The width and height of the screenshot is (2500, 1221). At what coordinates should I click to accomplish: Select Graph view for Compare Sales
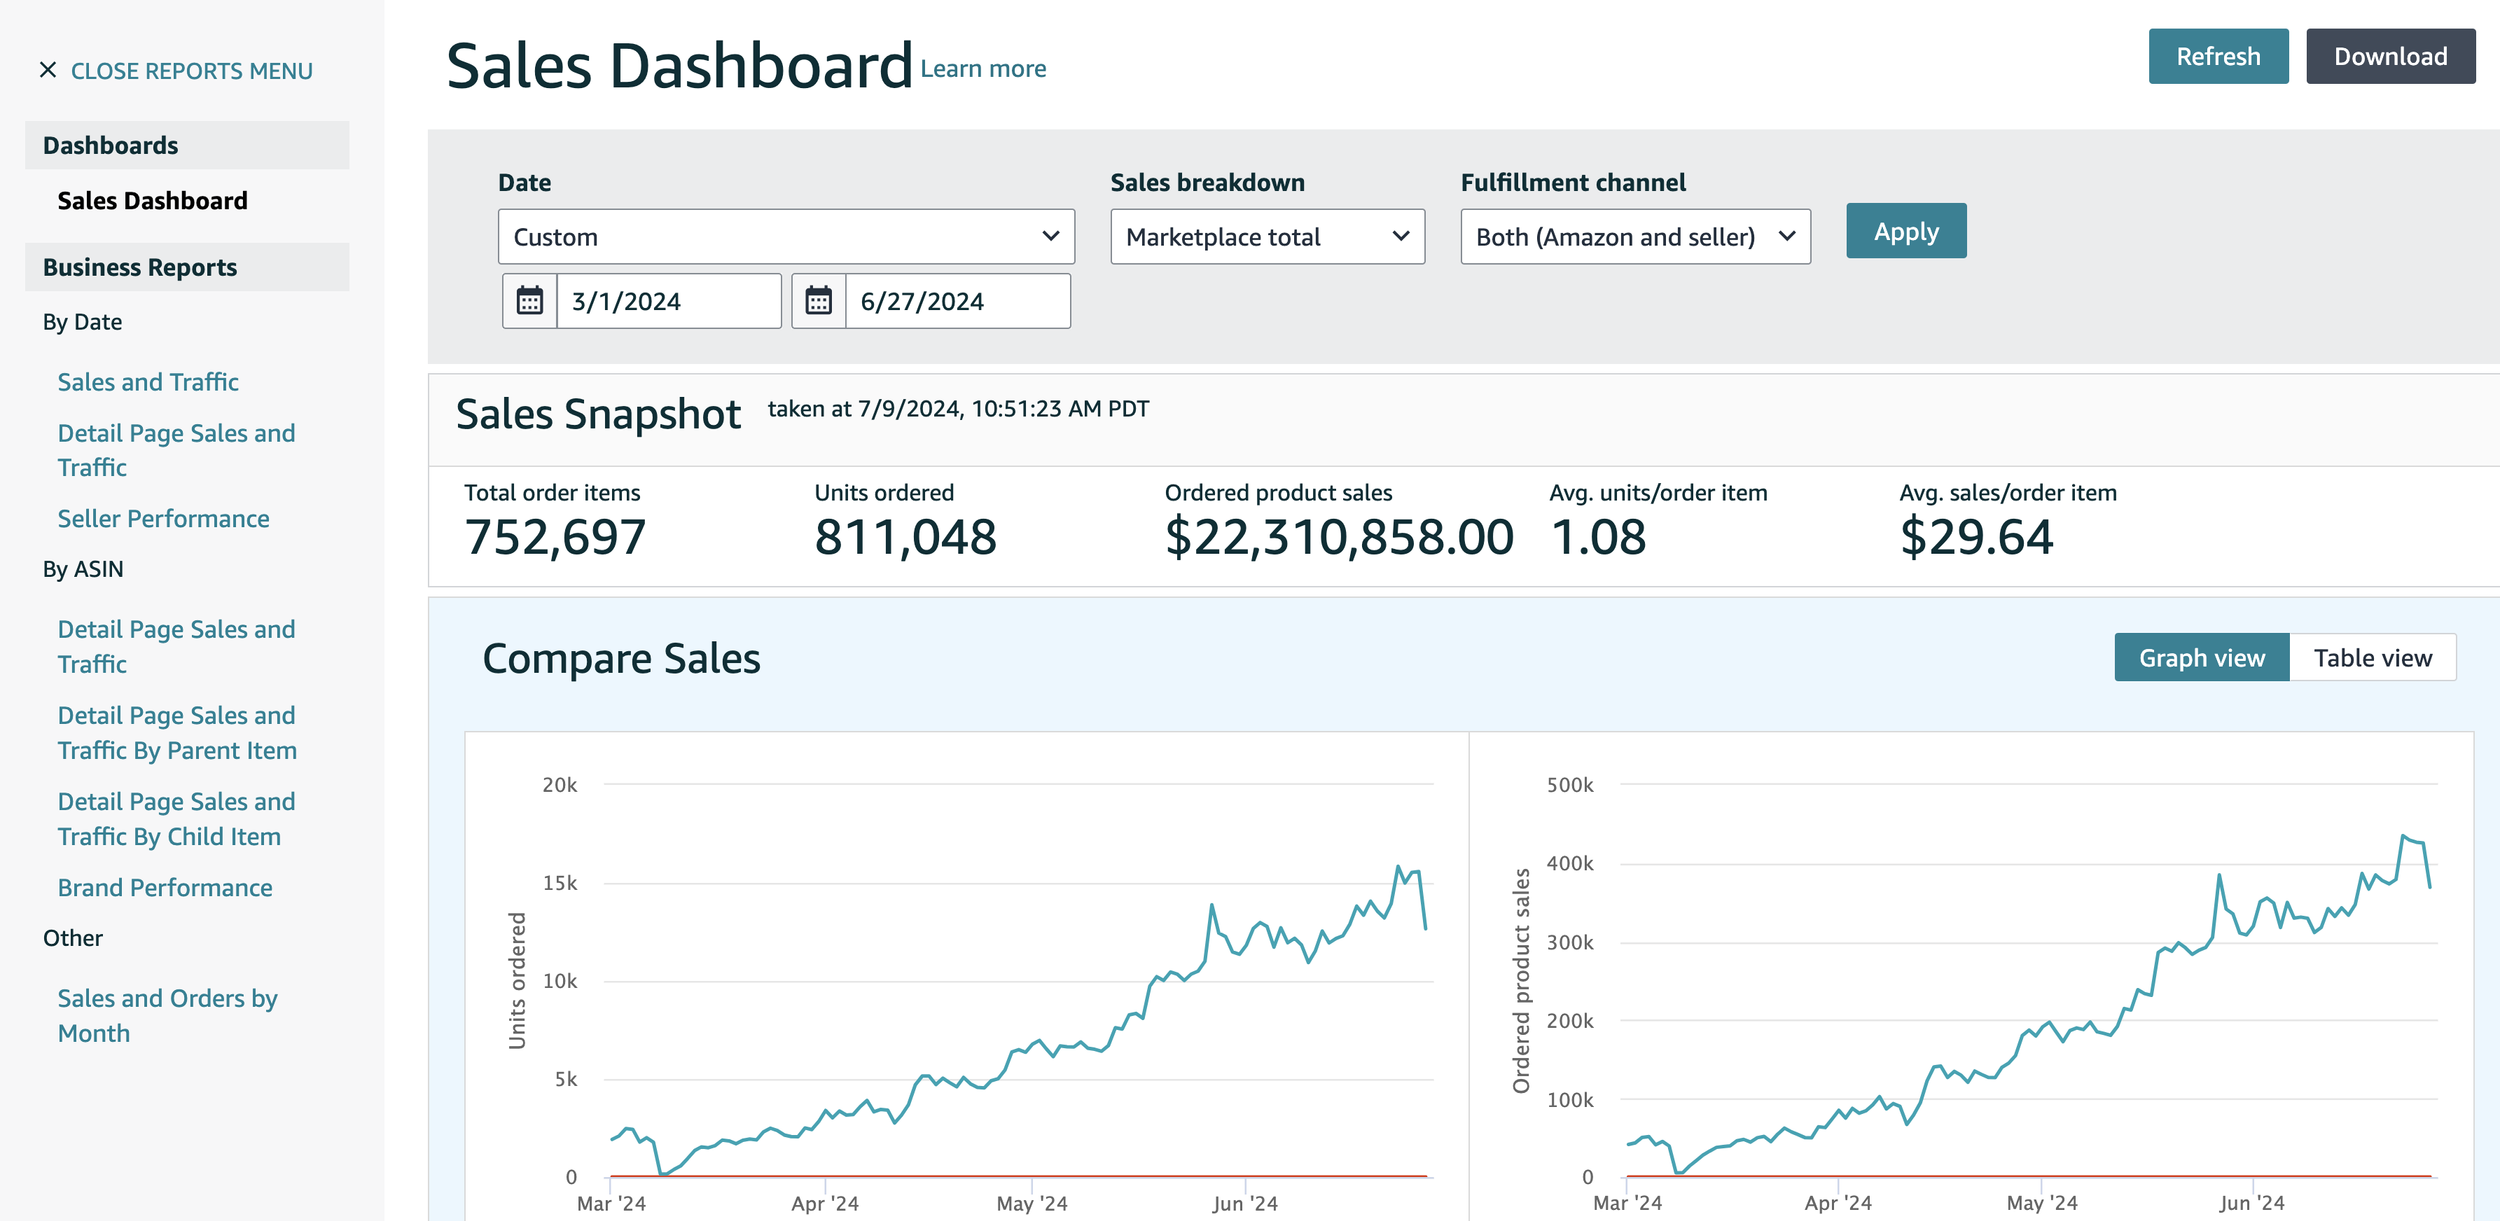[2200, 657]
